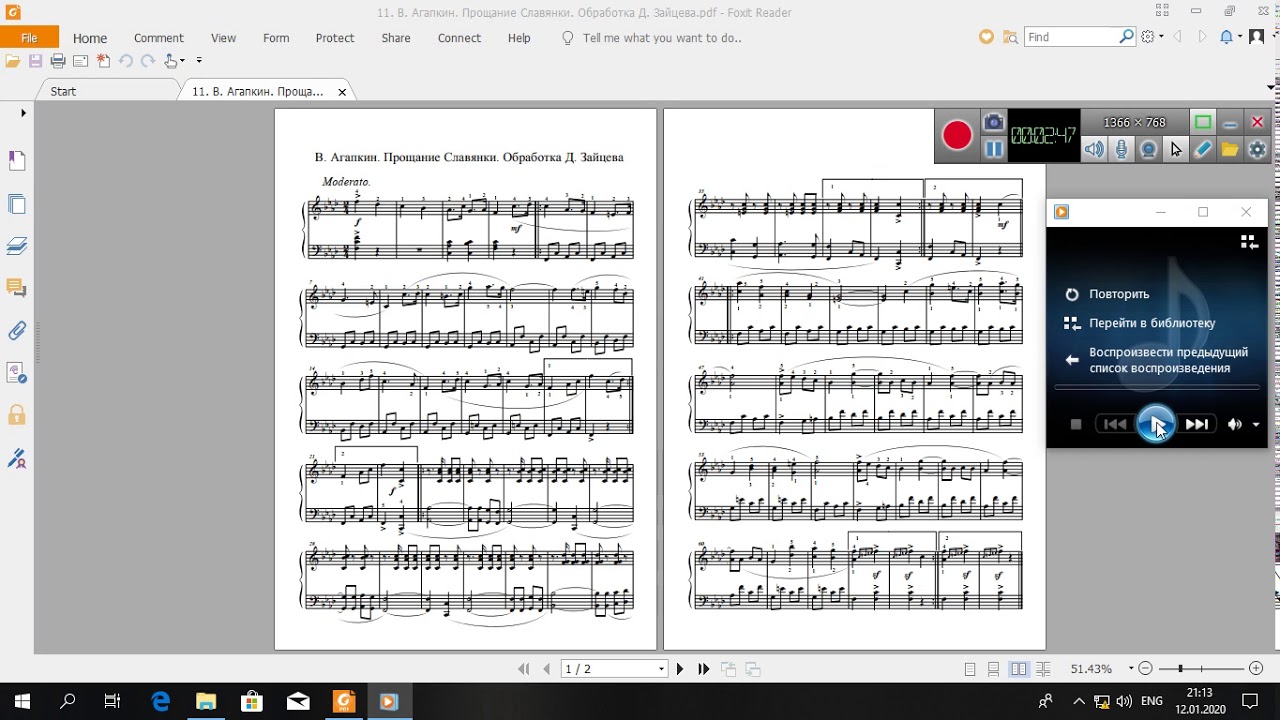Screen dimensions: 1280x720
Task: Open the Share ribbon tab
Action: coord(396,38)
